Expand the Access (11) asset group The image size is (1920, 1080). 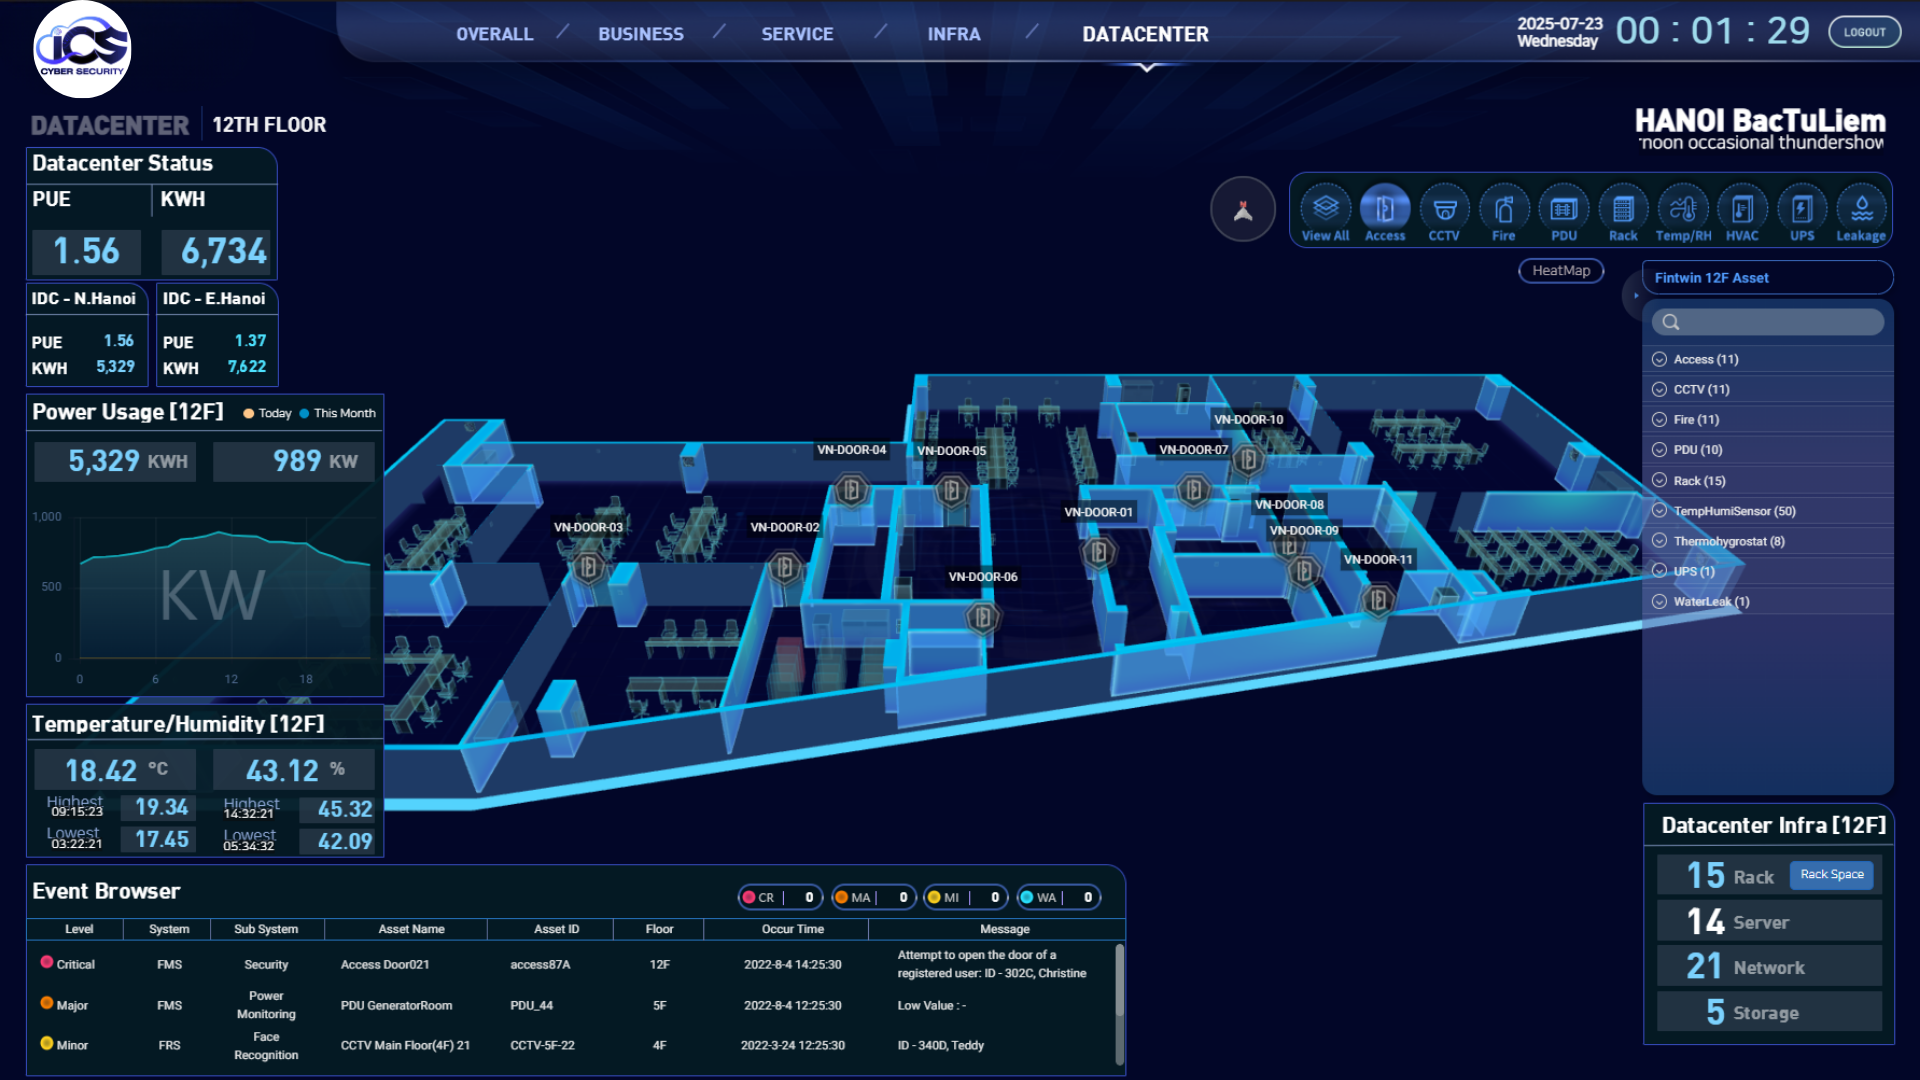[1705, 359]
